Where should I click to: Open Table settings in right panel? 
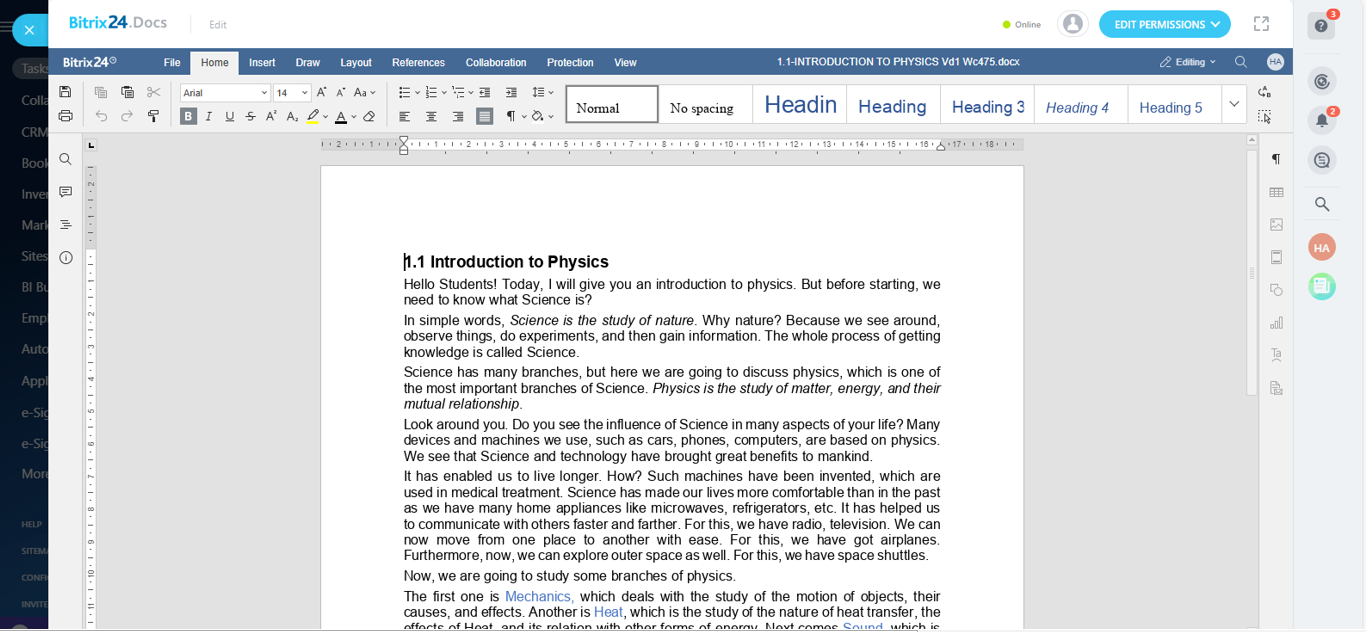tap(1276, 192)
